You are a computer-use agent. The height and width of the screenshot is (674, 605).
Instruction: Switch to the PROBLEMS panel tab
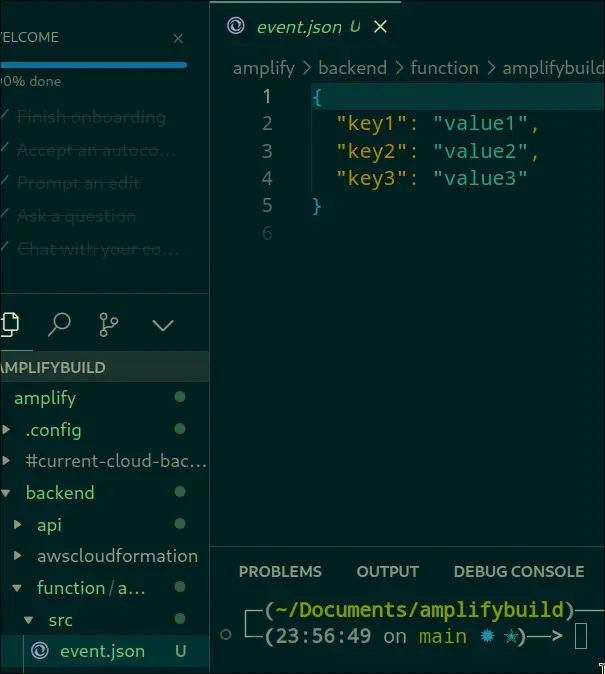tap(280, 572)
